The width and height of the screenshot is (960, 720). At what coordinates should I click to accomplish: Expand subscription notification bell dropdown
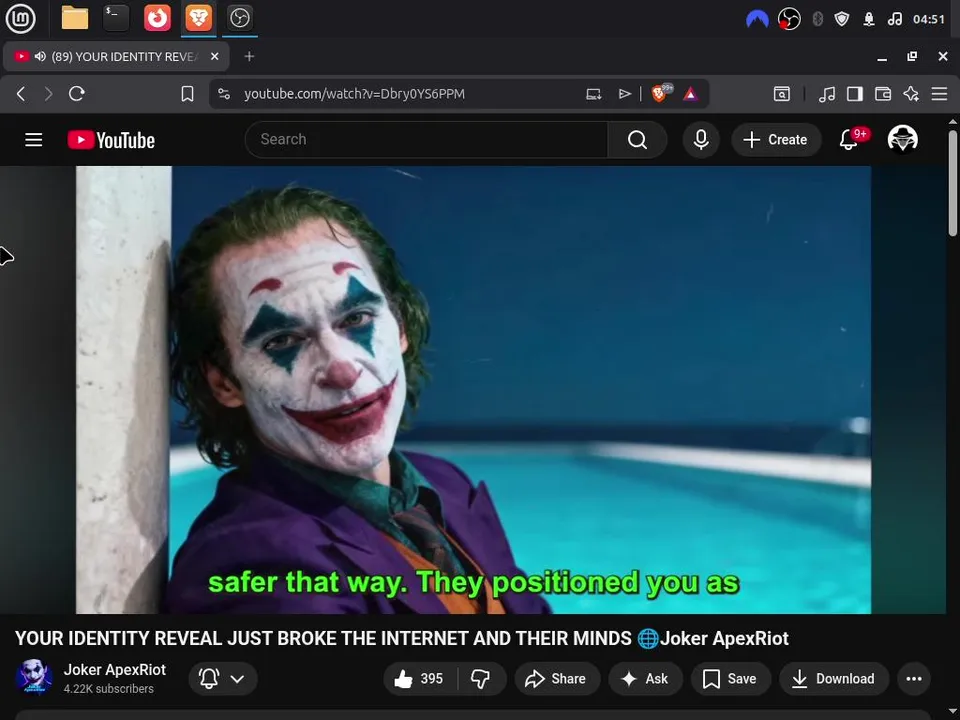222,678
